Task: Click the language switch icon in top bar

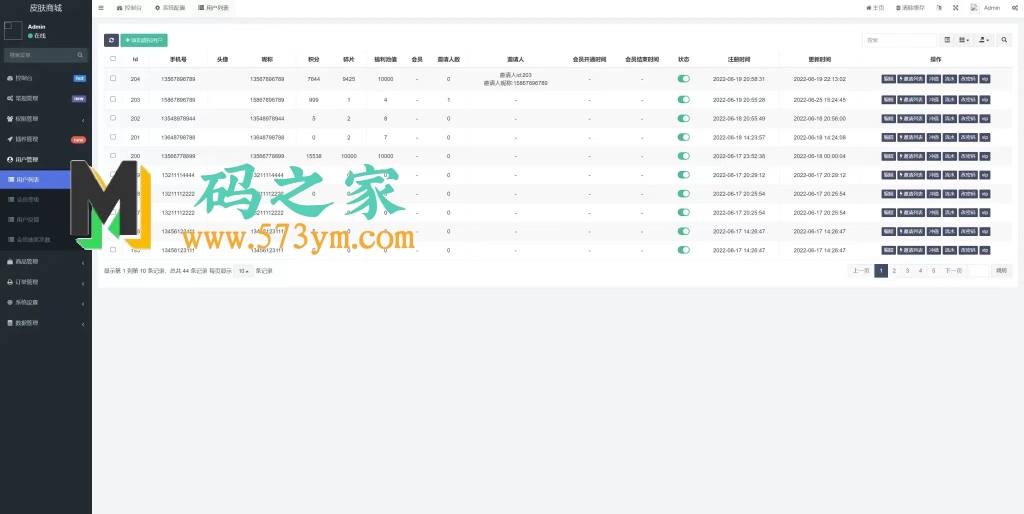Action: coord(938,8)
